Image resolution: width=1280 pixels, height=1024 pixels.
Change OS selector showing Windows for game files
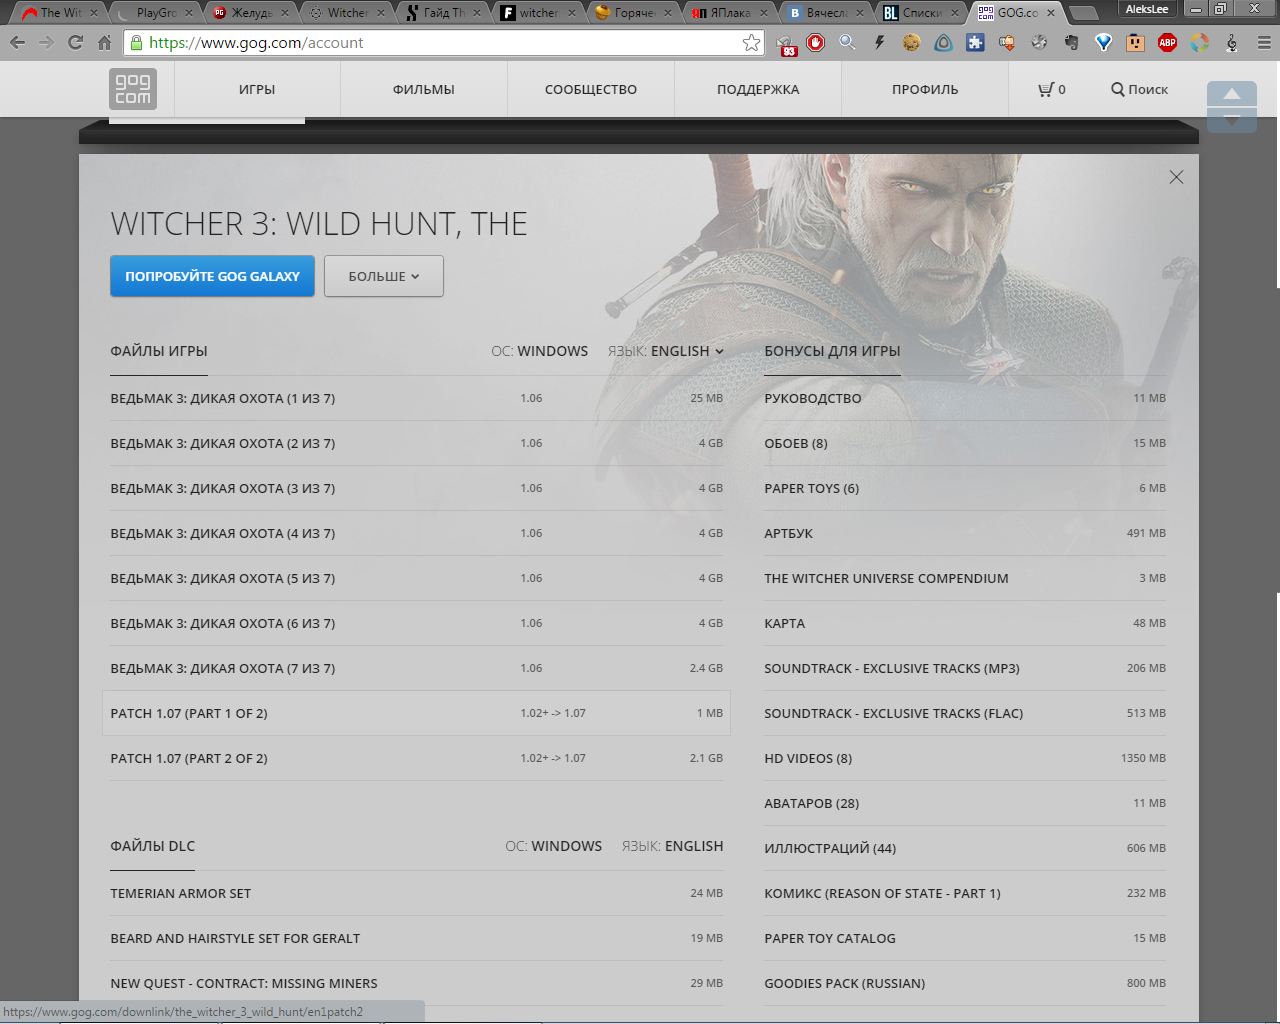click(552, 351)
